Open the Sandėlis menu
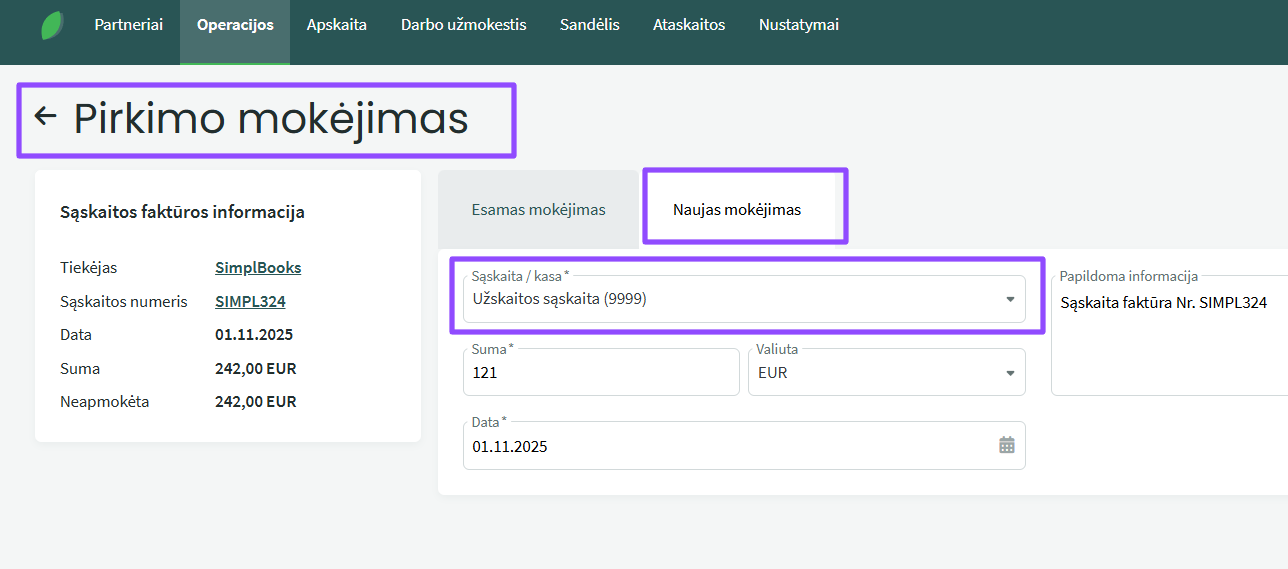The width and height of the screenshot is (1288, 569). click(x=589, y=25)
